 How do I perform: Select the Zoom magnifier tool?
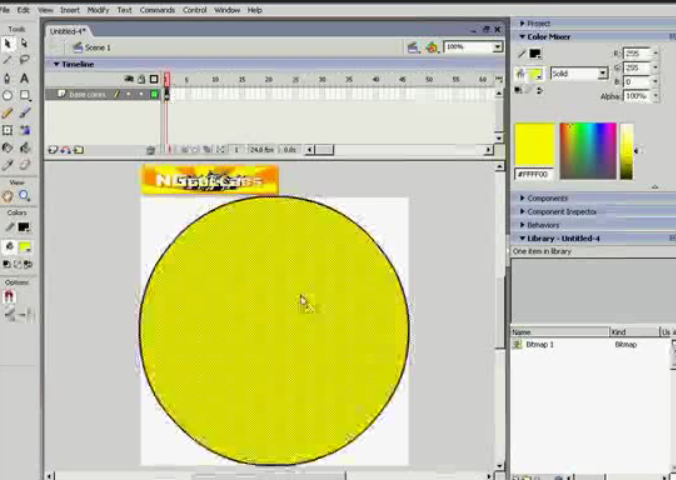point(25,197)
